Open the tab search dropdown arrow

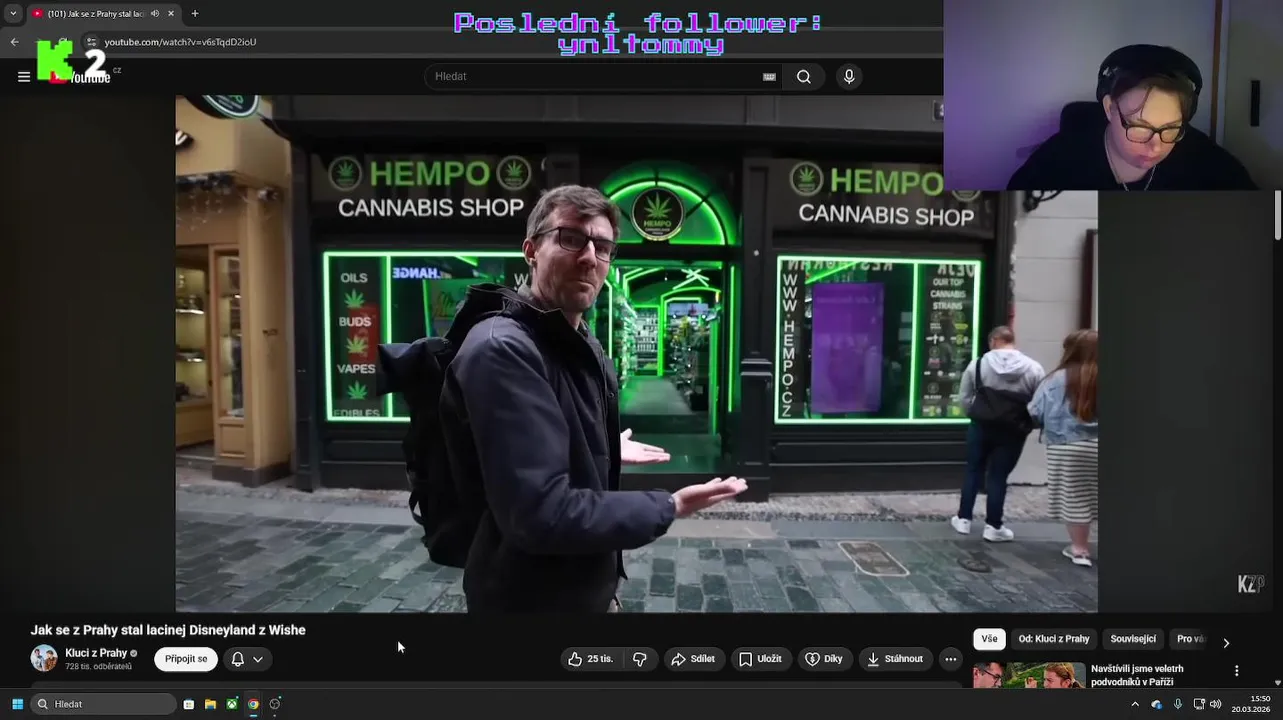(x=13, y=13)
